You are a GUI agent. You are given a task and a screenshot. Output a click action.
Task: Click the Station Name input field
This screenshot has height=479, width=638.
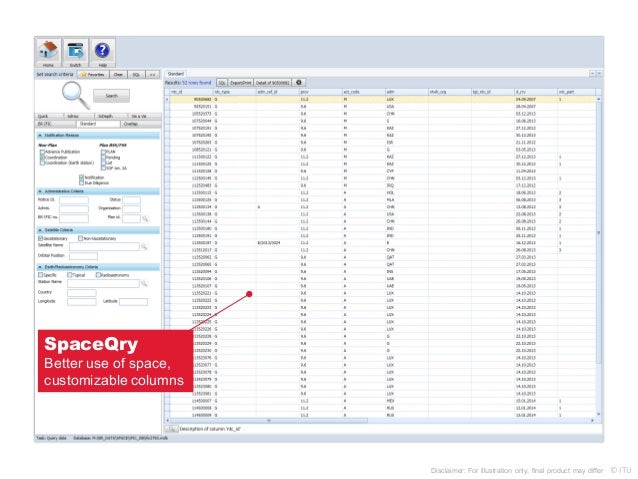pos(103,283)
